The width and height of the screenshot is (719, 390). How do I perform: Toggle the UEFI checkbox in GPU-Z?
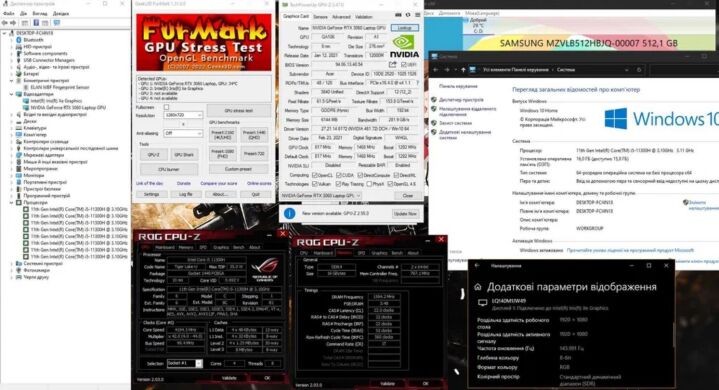404,65
